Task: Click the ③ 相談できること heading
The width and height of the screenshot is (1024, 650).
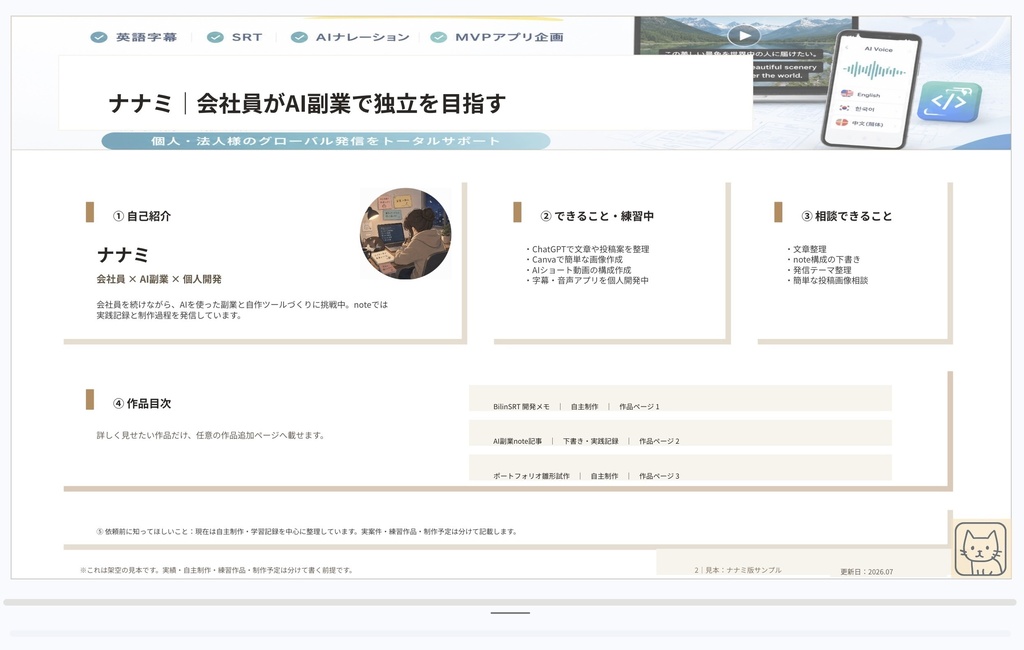Action: [846, 216]
